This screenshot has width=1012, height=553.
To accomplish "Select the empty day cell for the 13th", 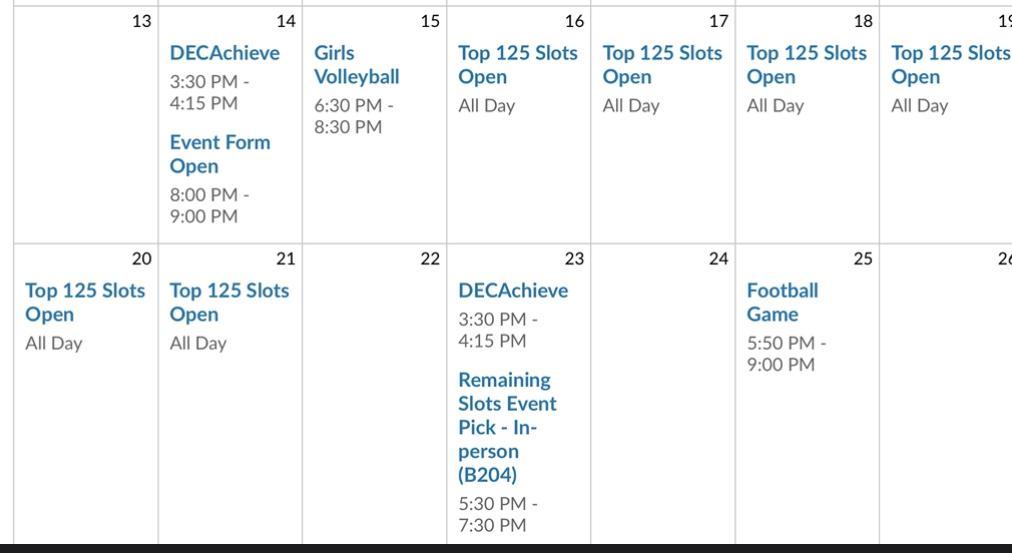I will tap(85, 130).
